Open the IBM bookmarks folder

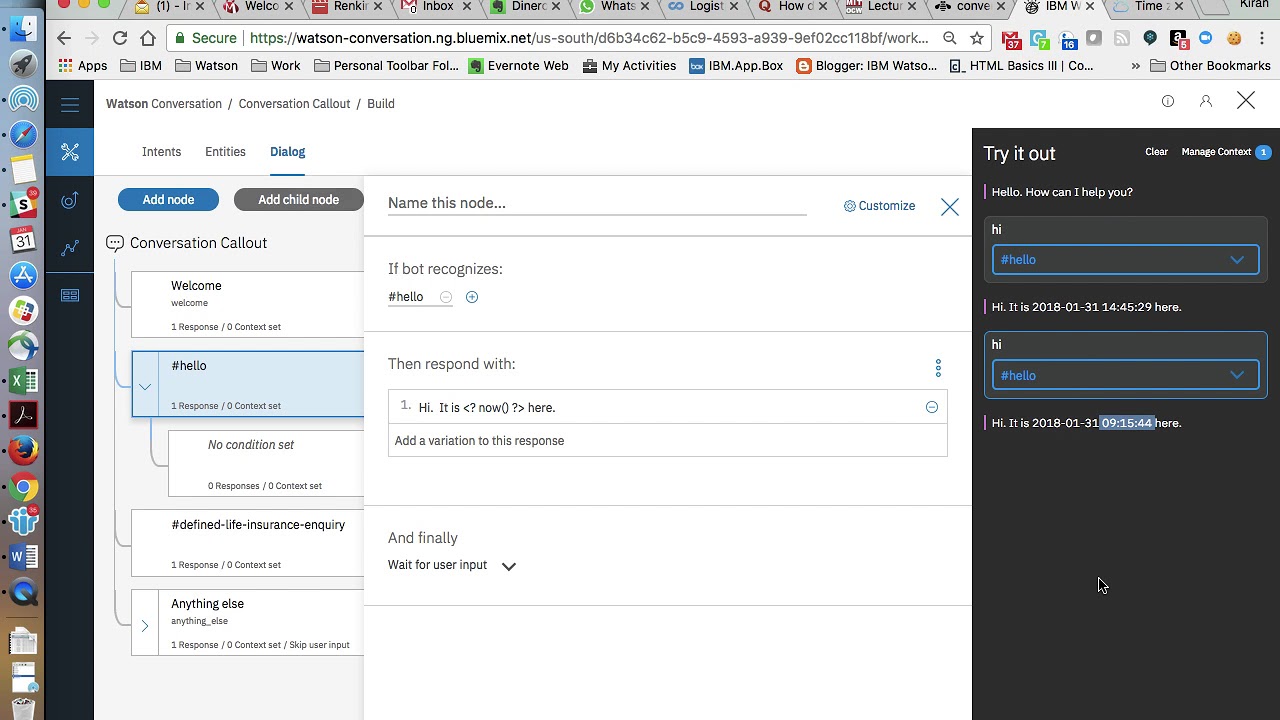point(140,66)
